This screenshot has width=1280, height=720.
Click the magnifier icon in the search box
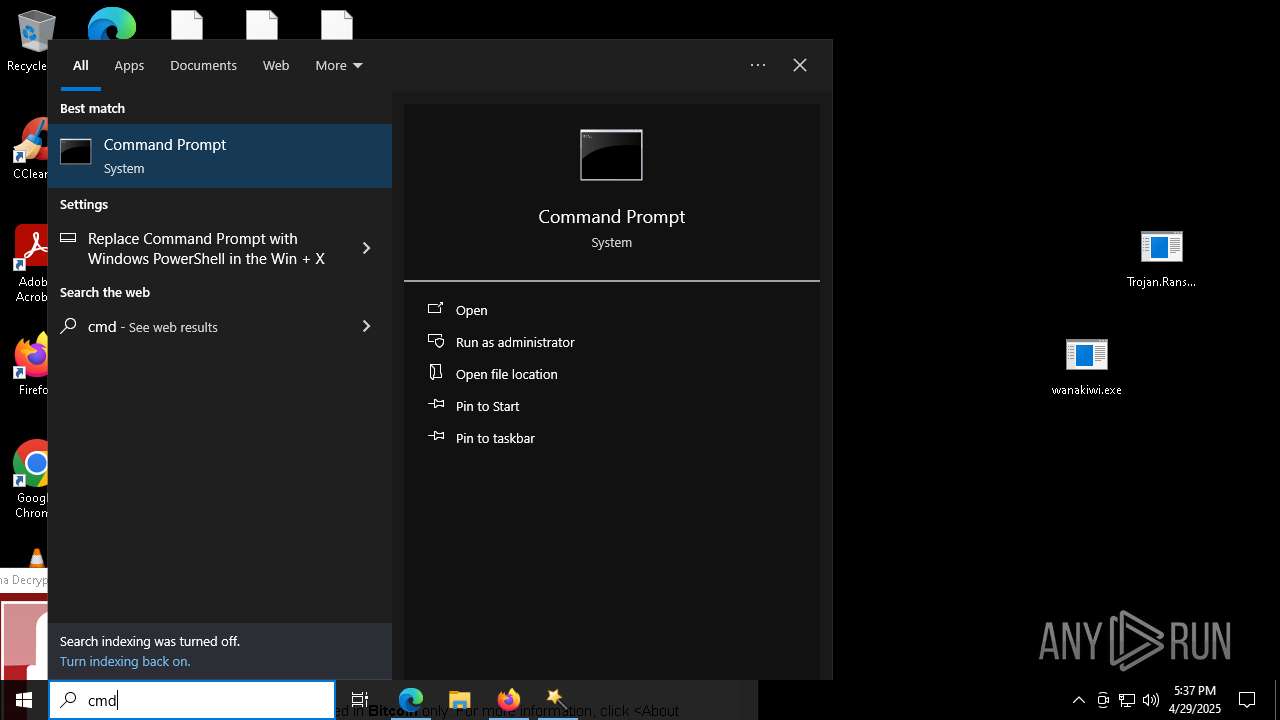(x=68, y=700)
